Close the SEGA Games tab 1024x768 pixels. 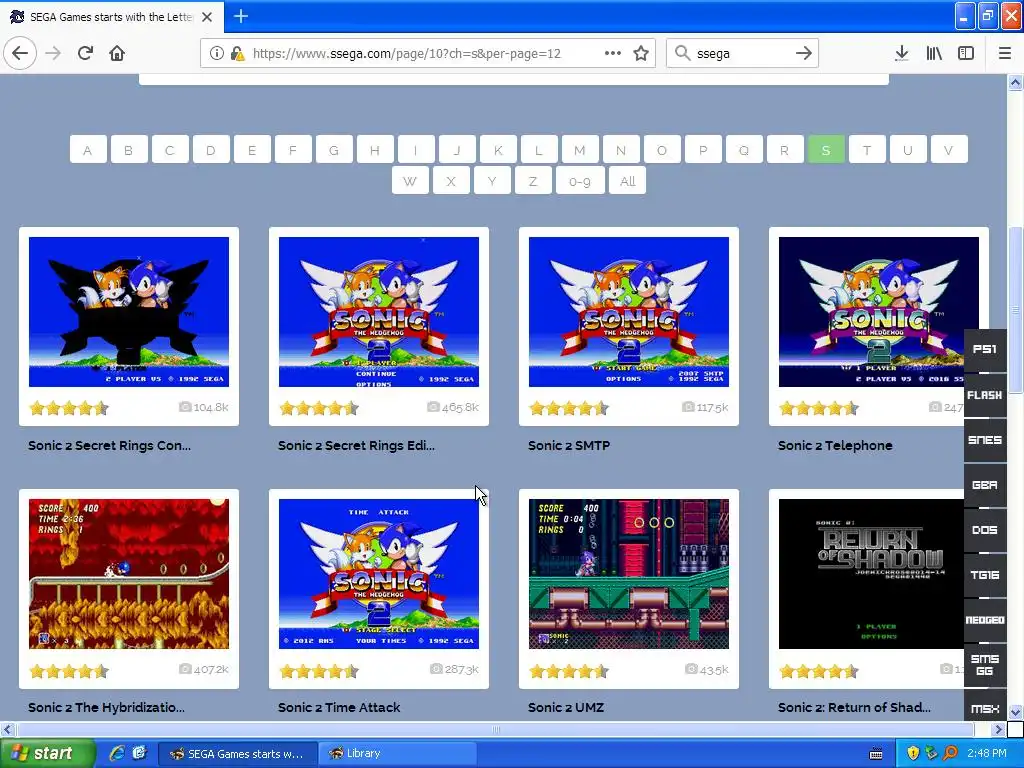[x=207, y=17]
